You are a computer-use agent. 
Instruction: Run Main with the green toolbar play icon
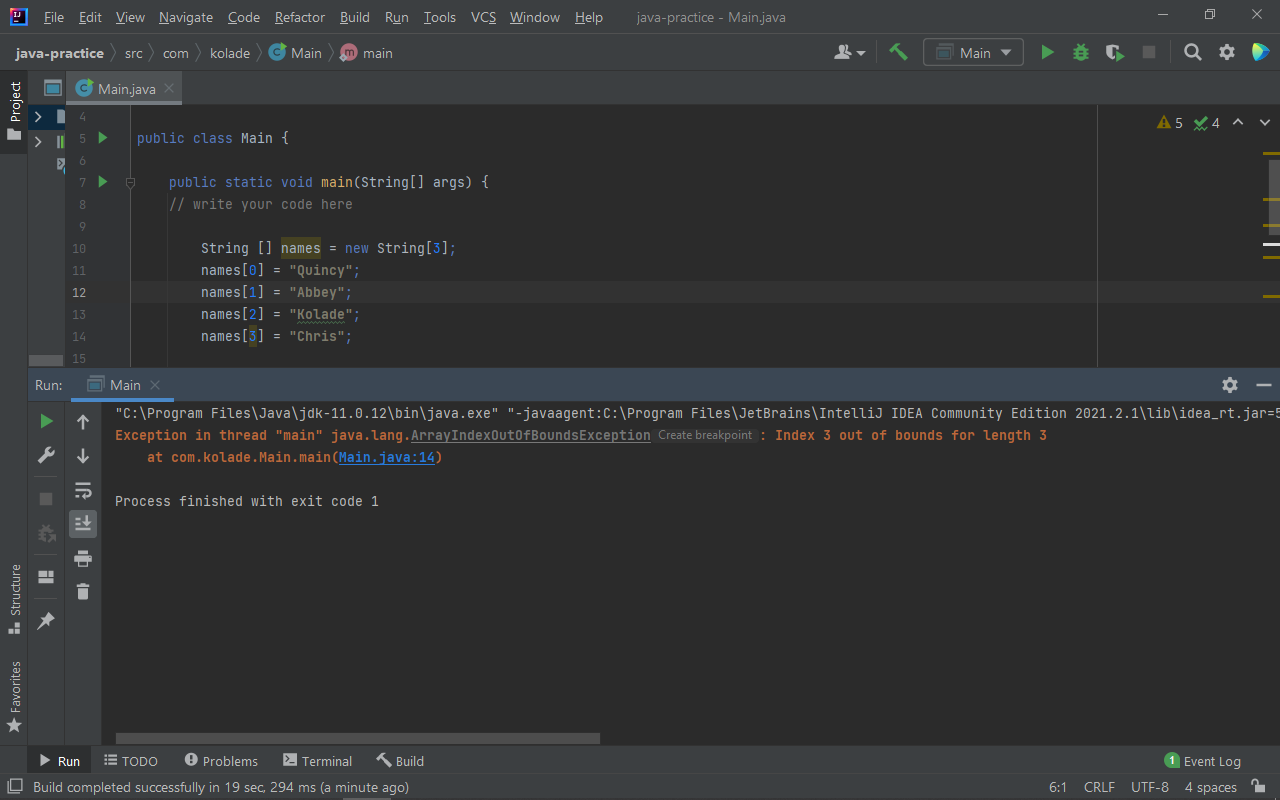[1047, 52]
